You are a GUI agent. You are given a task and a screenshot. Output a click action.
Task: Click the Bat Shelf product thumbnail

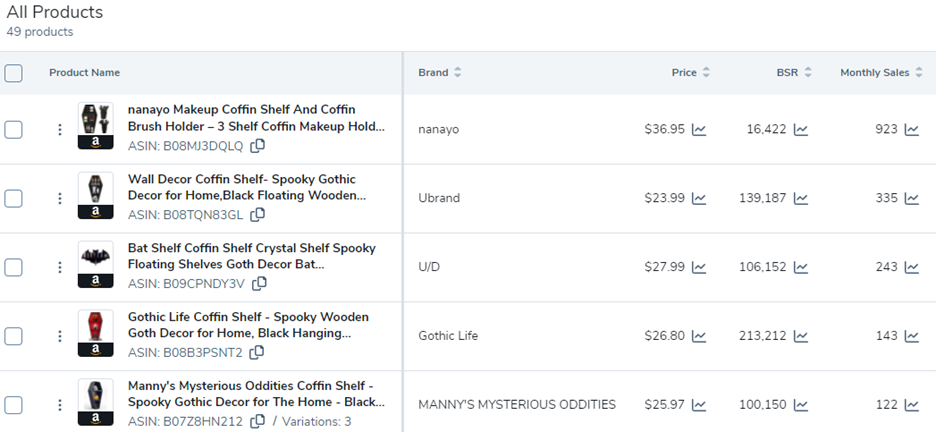click(x=96, y=264)
